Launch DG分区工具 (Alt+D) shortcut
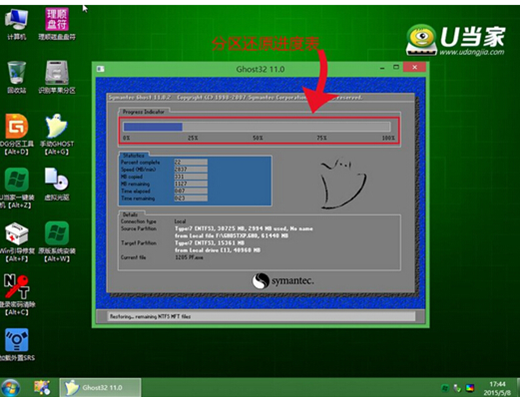Screen dimensions: 520x397 pyautogui.click(x=16, y=134)
